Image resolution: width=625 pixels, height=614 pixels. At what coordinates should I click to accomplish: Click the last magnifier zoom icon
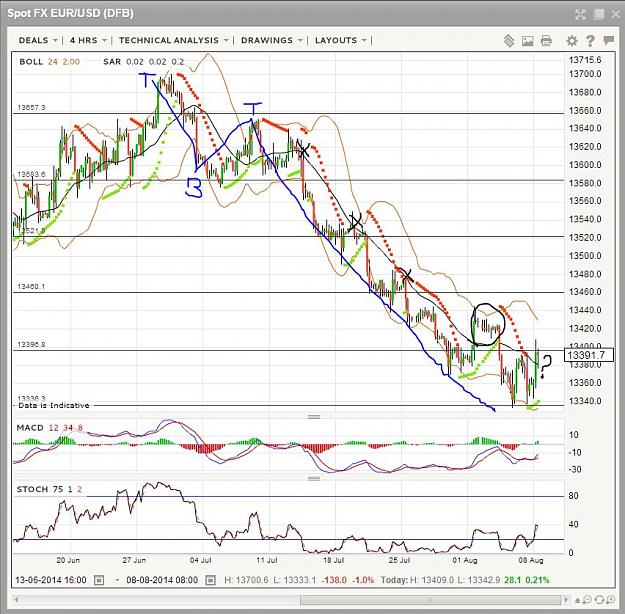(611, 600)
